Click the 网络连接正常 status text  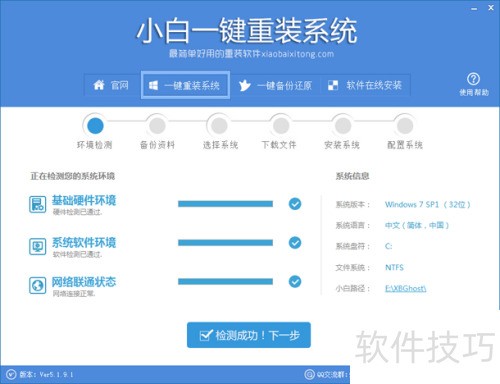74,293
